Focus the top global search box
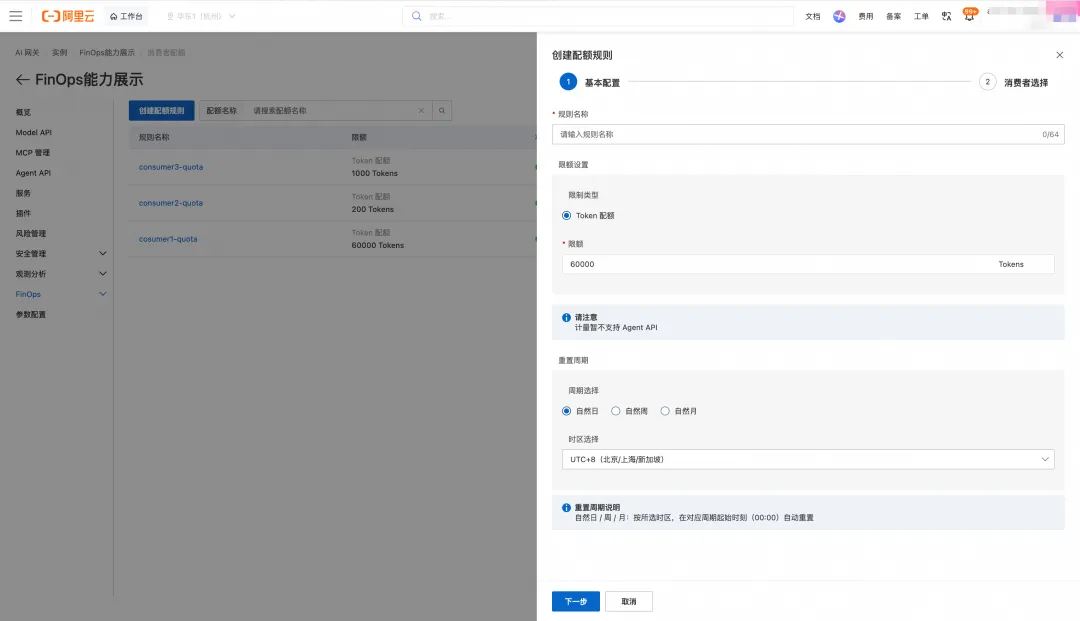Viewport: 1080px width, 621px height. click(598, 16)
